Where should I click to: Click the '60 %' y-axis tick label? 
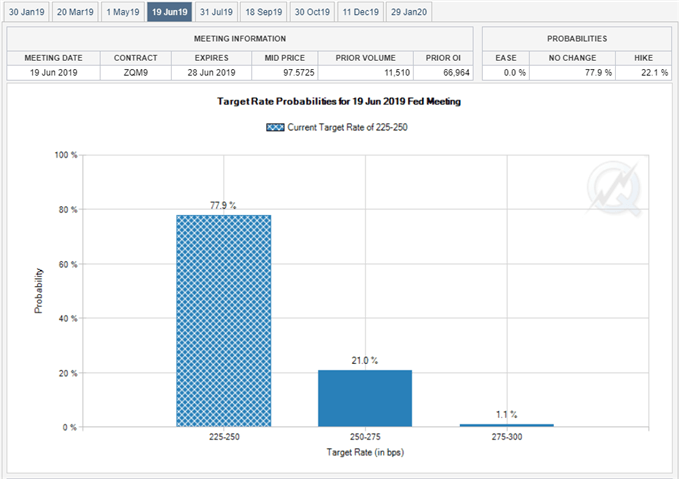coord(68,264)
